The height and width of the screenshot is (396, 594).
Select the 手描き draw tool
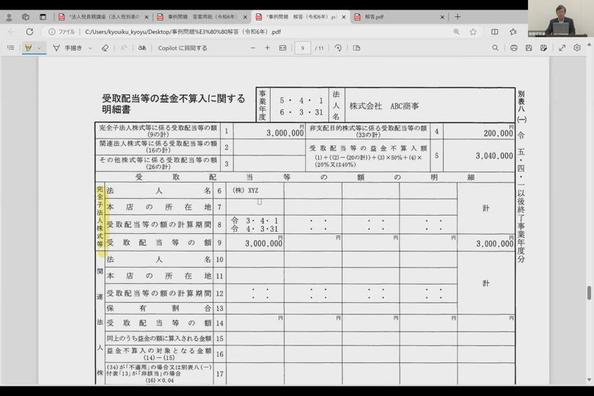coord(68,48)
